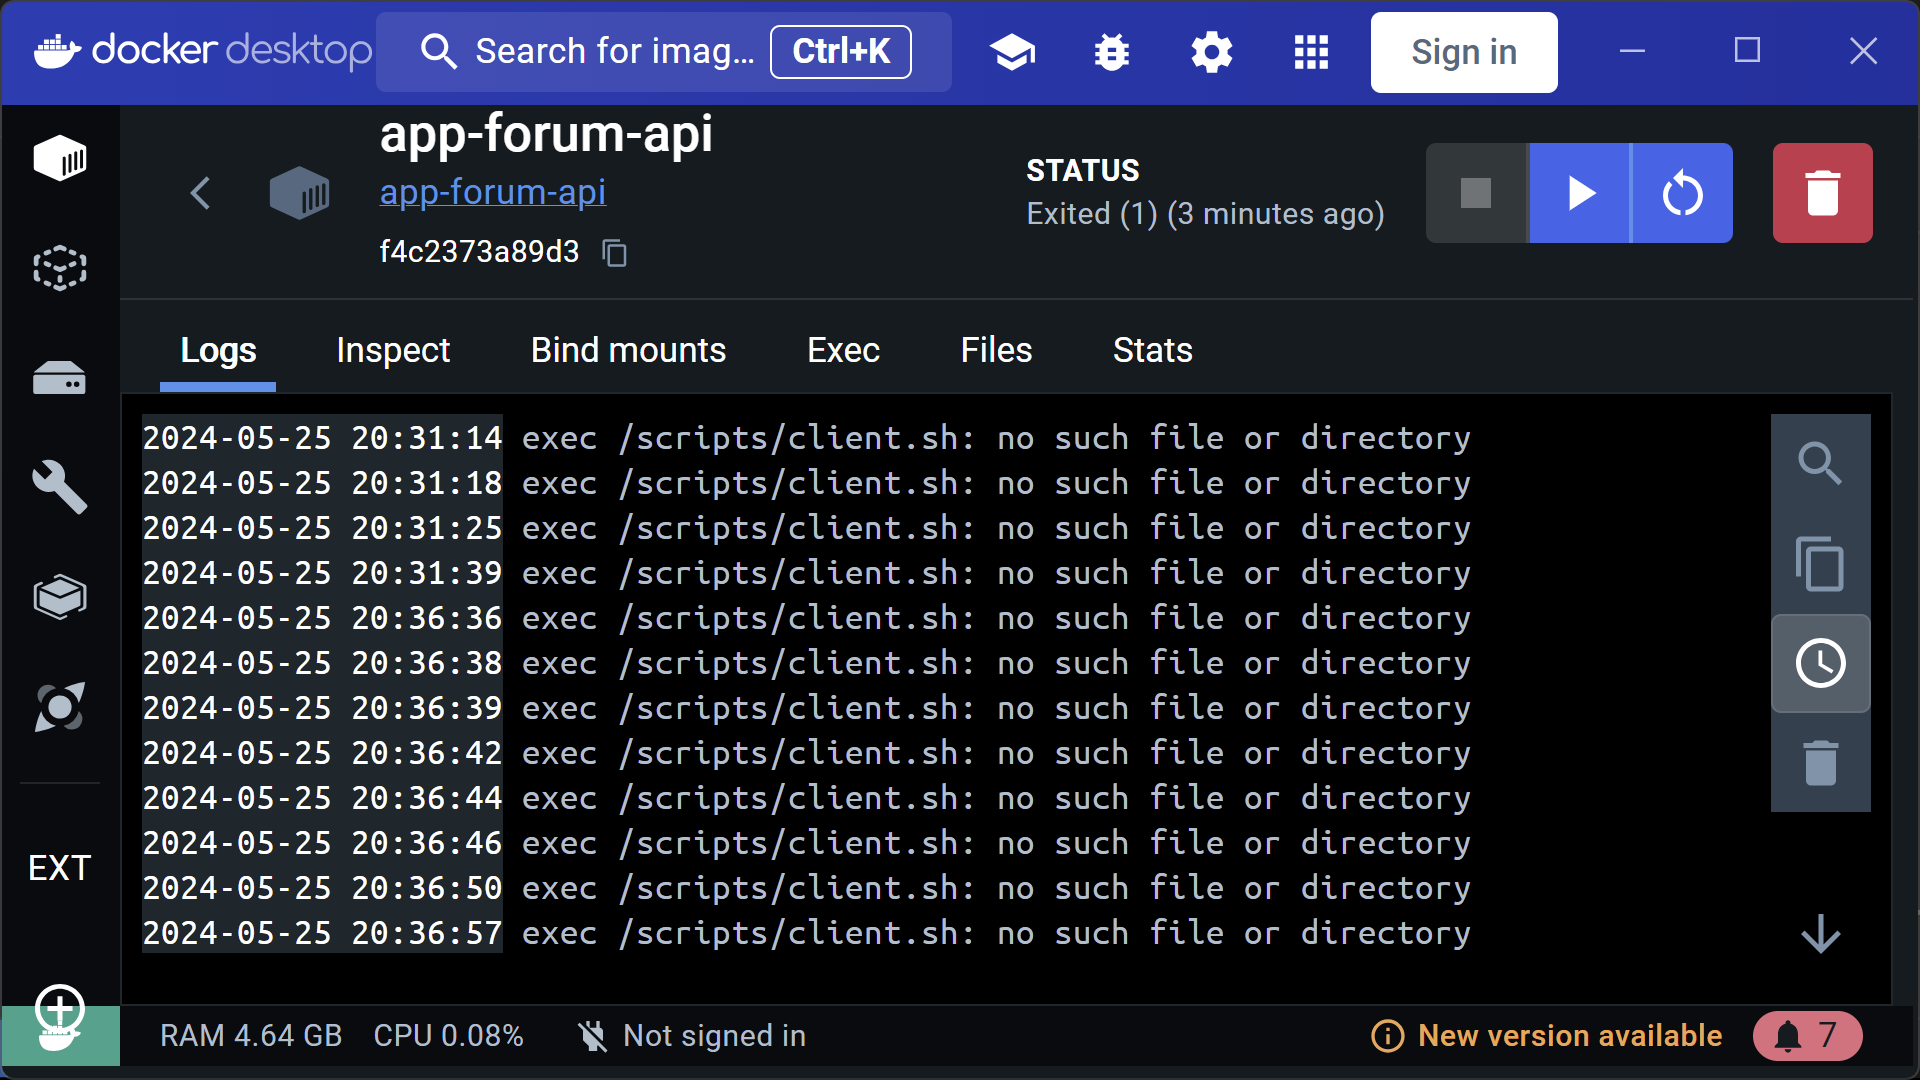Open the Dev Environments box icon in the sidebar
The height and width of the screenshot is (1080, 1920).
(60, 597)
